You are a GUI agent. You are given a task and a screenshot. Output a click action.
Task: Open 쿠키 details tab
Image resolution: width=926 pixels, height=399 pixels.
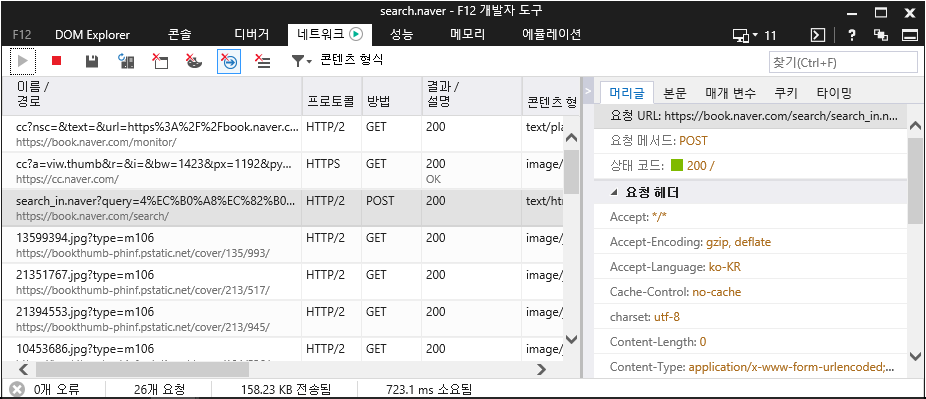pyautogui.click(x=786, y=93)
